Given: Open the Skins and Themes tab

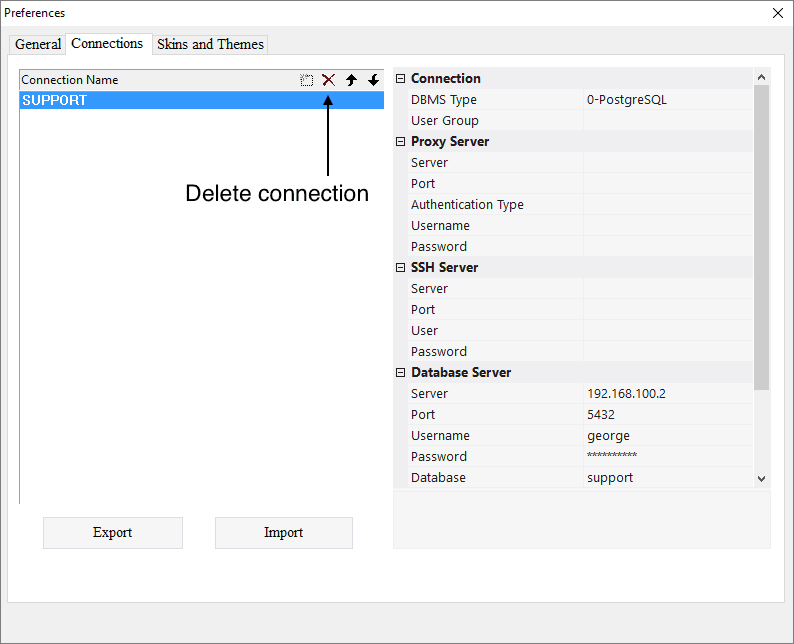Looking at the screenshot, I should (210, 44).
